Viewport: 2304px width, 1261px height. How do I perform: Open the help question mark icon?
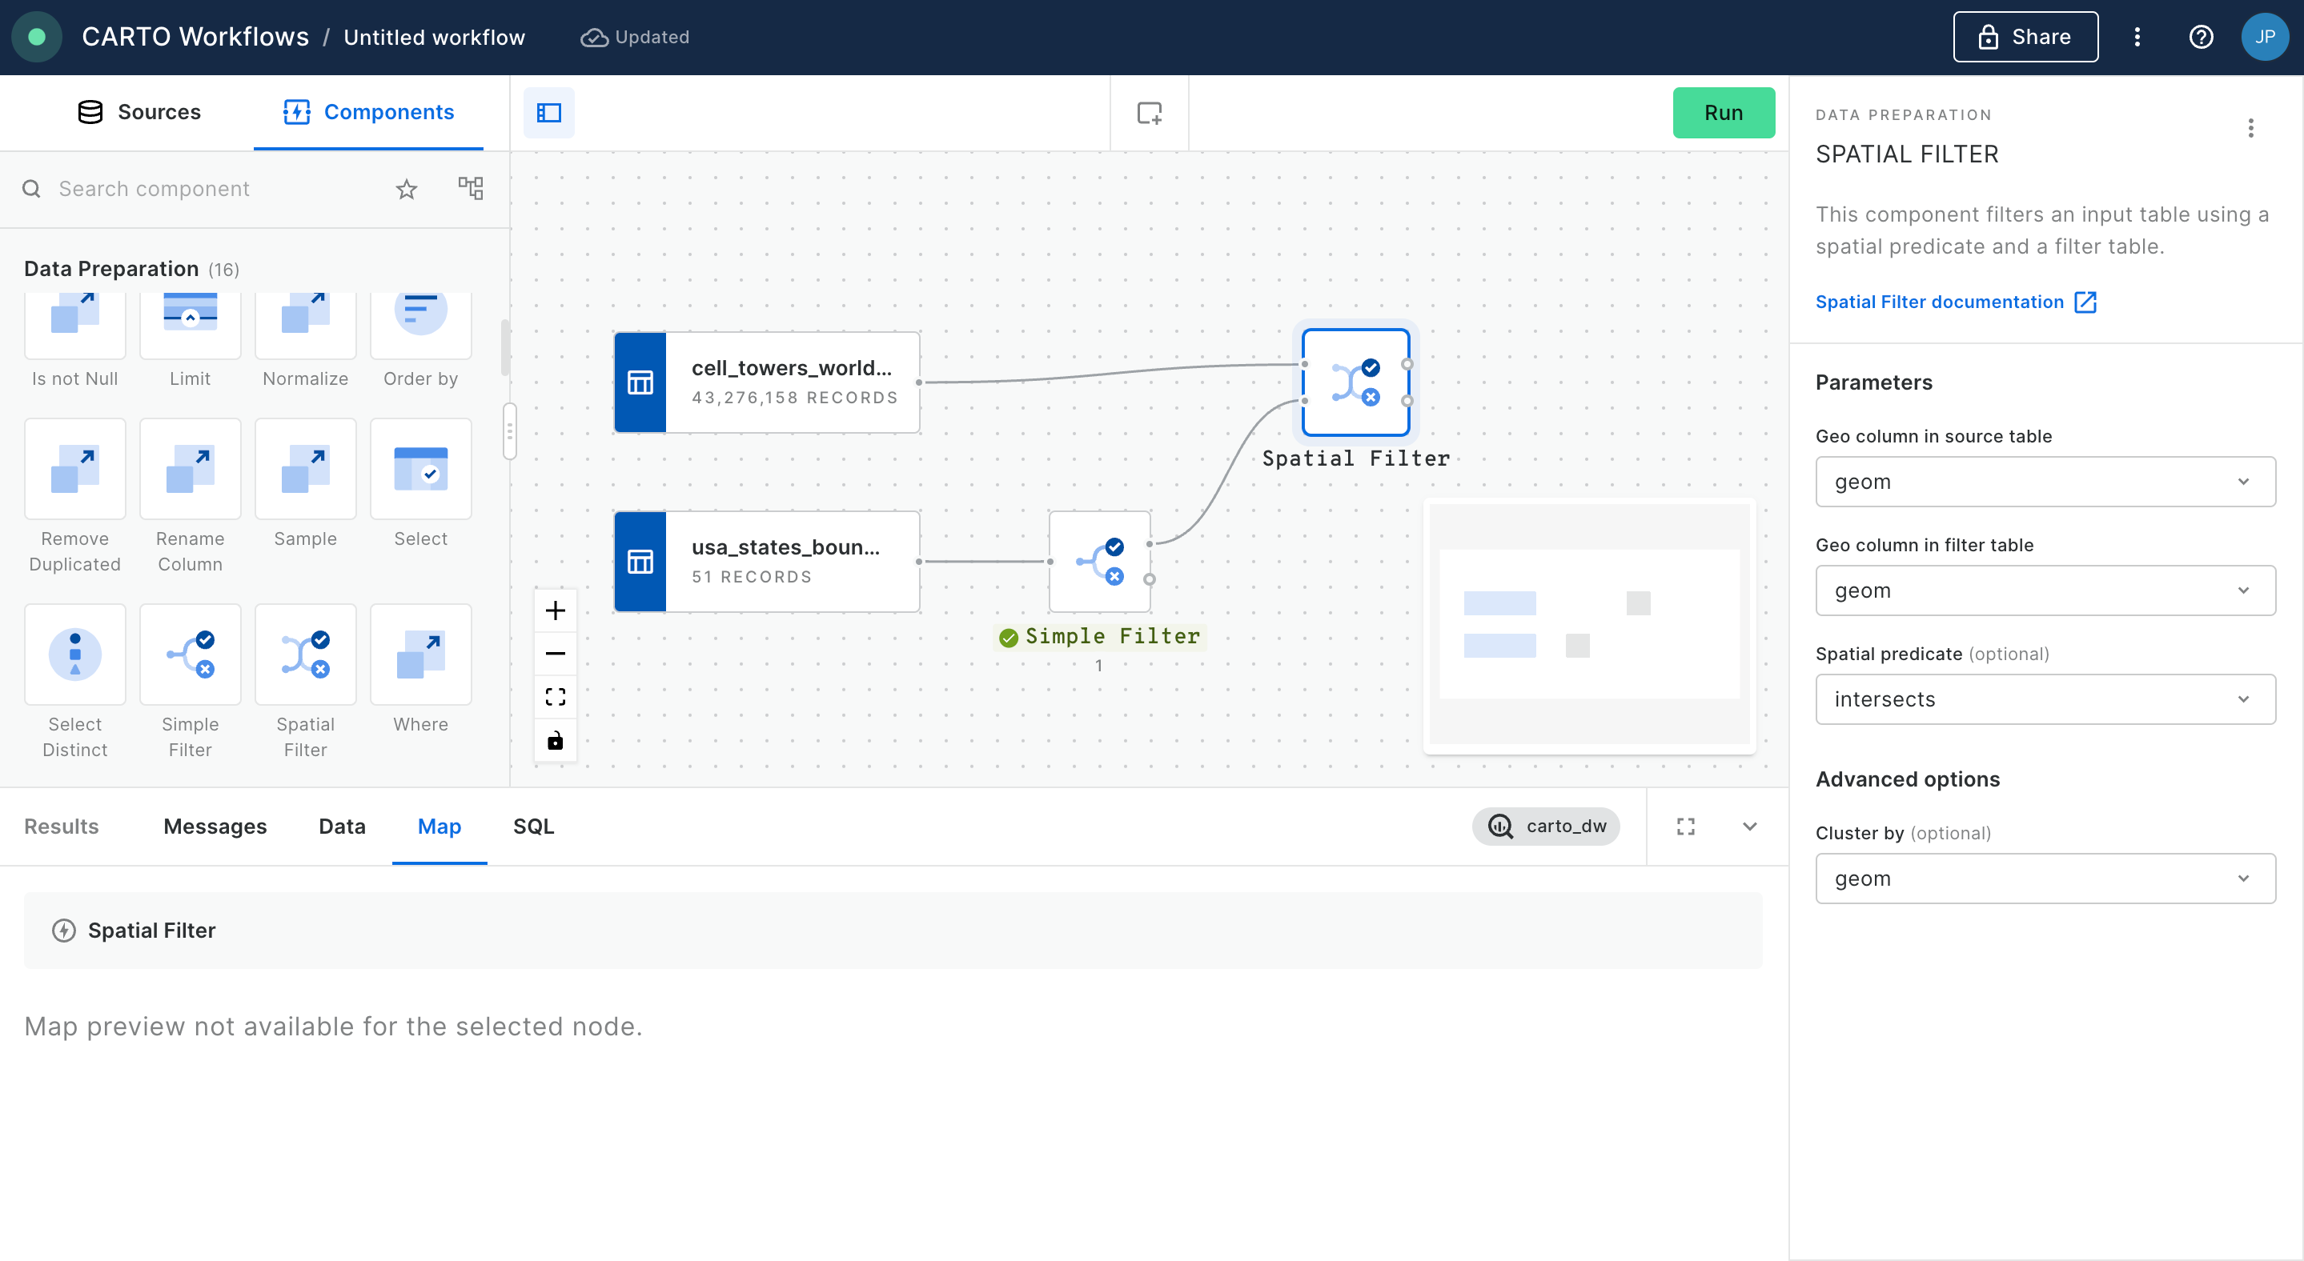(x=2201, y=37)
